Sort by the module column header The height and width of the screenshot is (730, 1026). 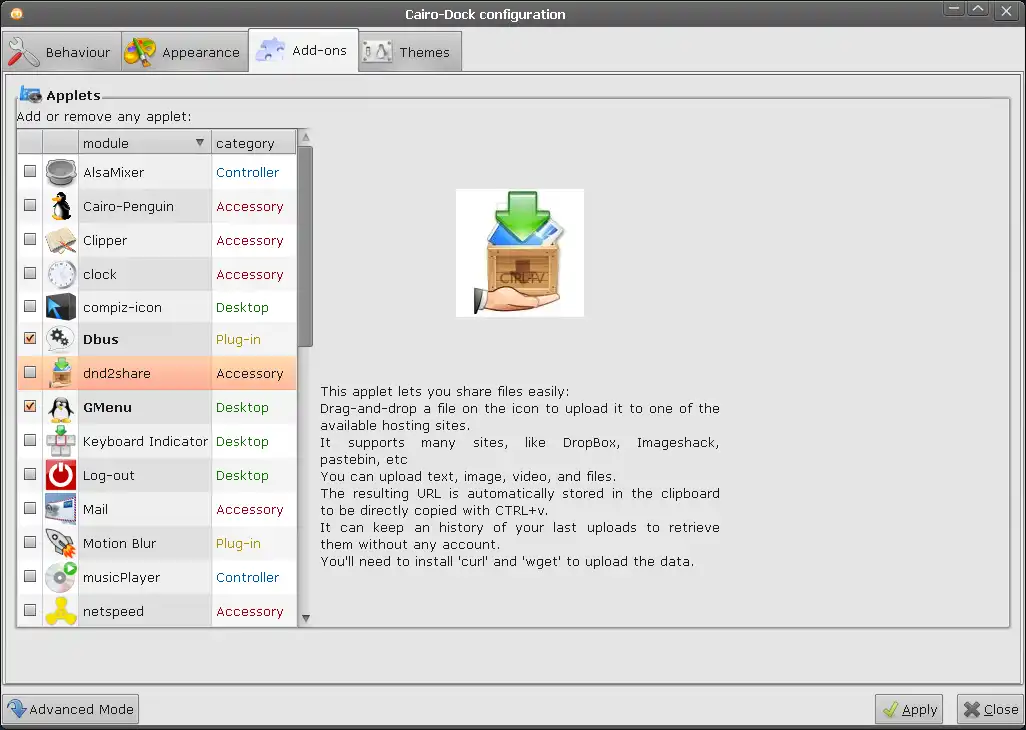coord(145,143)
